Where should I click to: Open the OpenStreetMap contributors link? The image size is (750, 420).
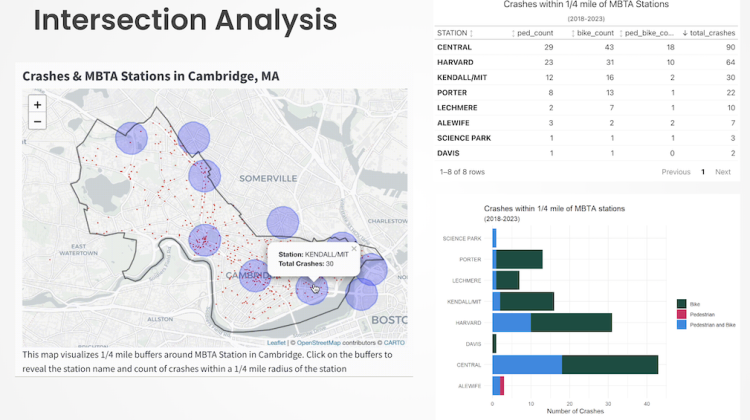click(x=319, y=343)
